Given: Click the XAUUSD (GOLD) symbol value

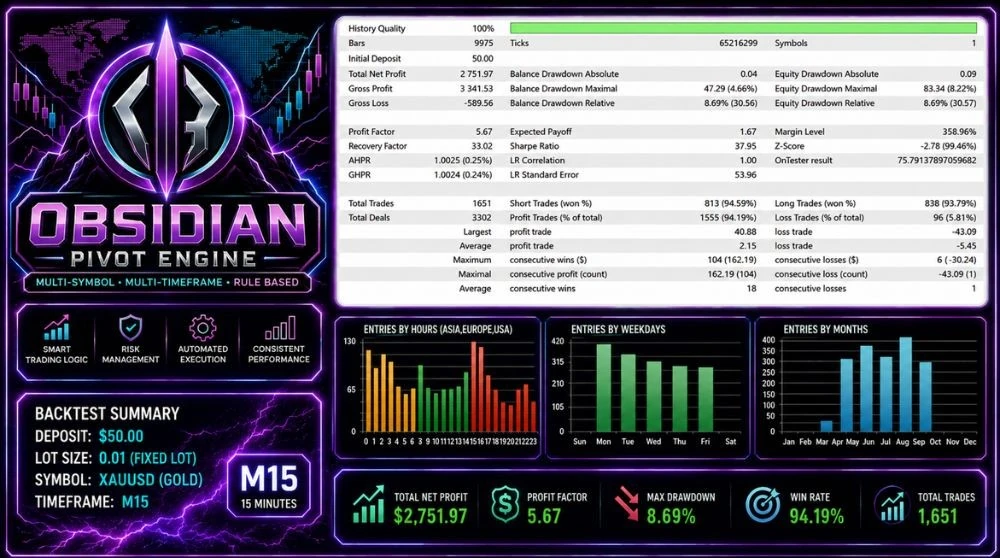Looking at the screenshot, I should tap(151, 480).
